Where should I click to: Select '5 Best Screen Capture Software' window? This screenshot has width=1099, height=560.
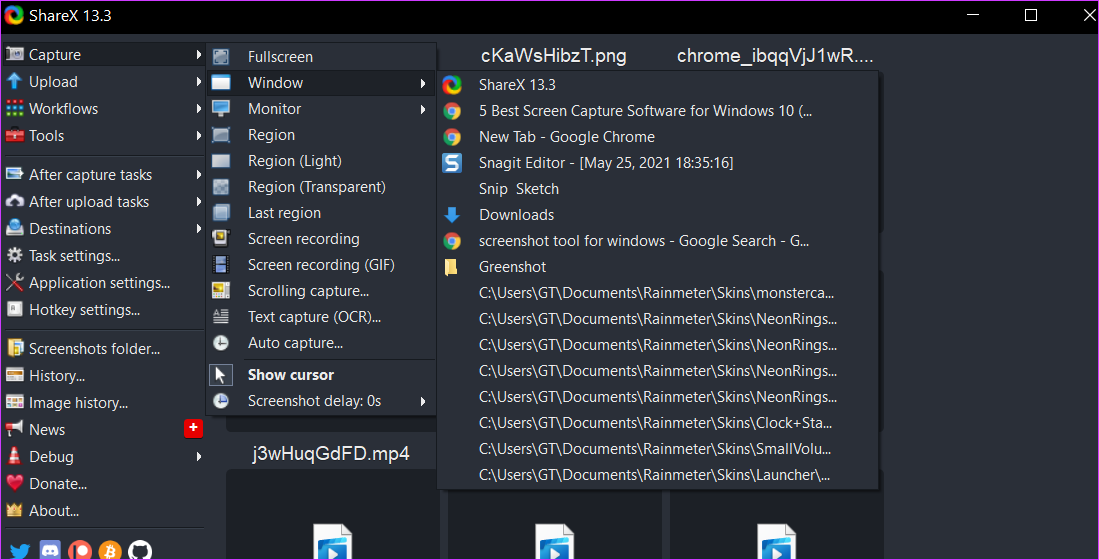coord(657,111)
